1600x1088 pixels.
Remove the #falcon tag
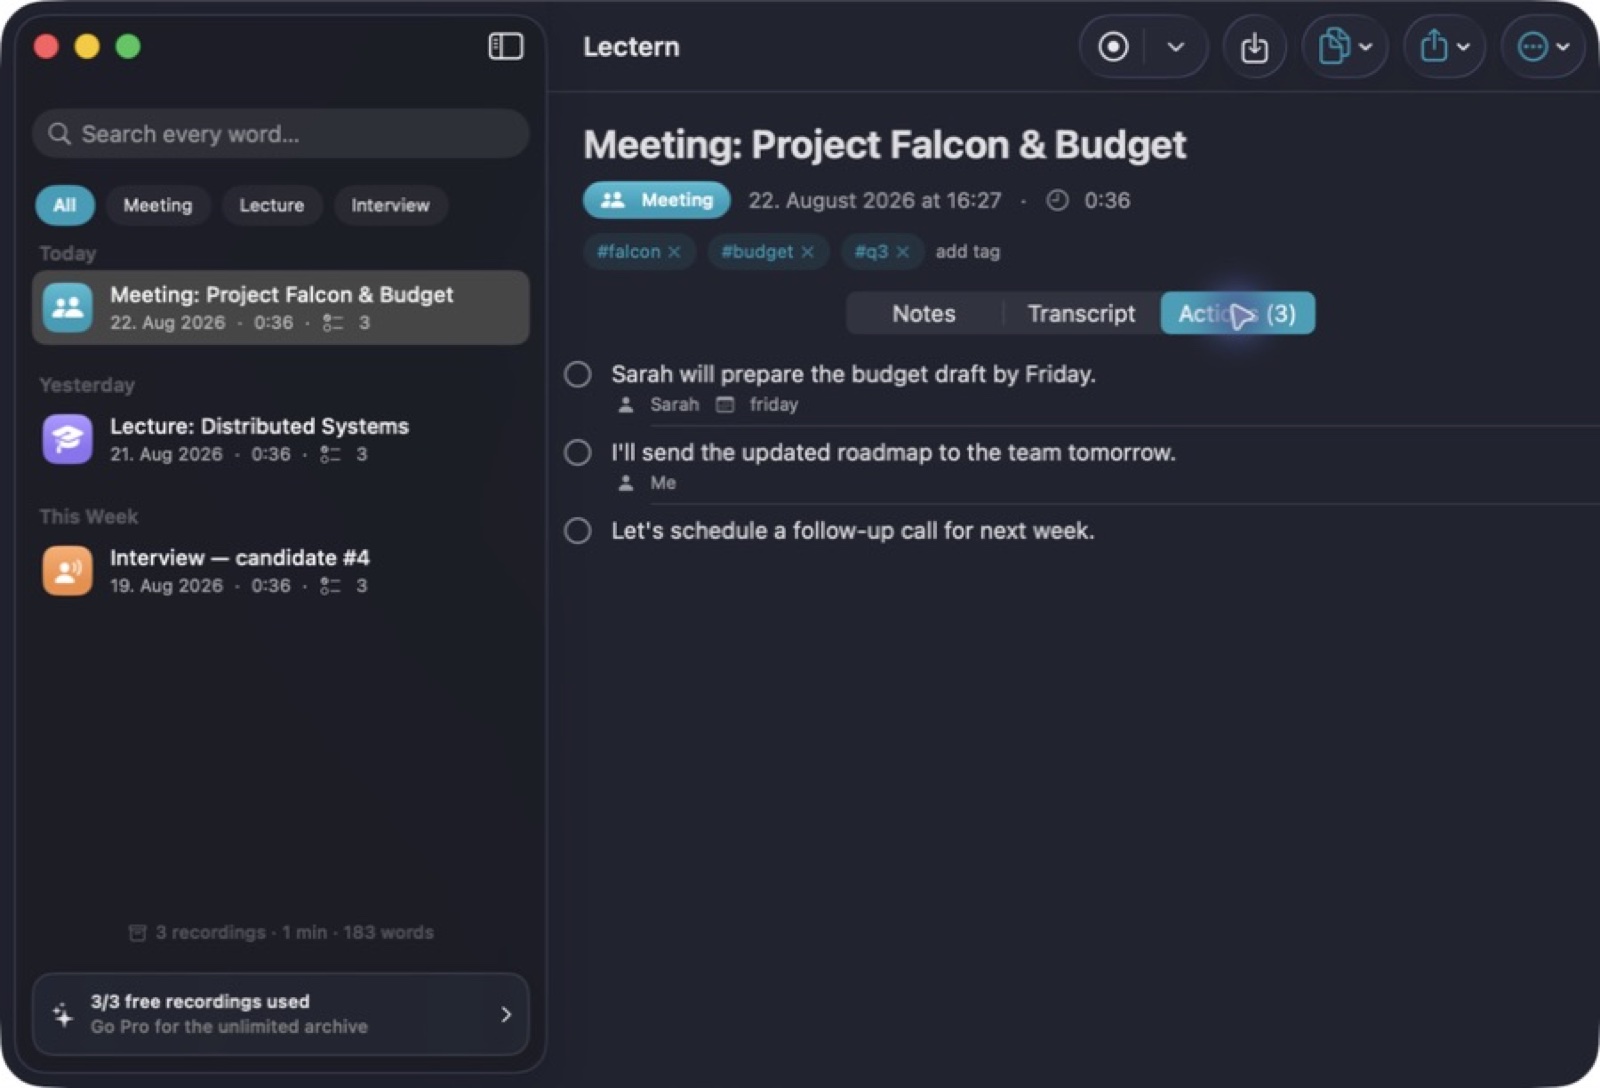pos(674,252)
